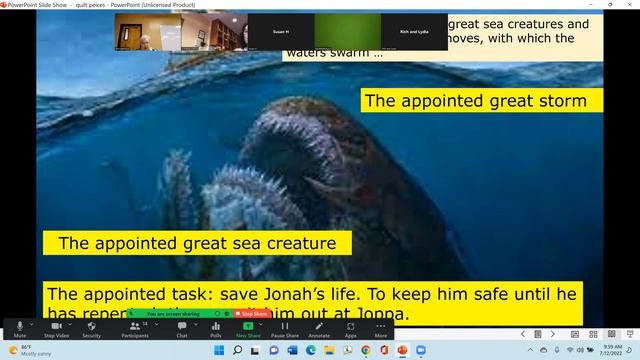Click the OneDrive cloud tray icon
The width and height of the screenshot is (640, 360).
(544, 350)
